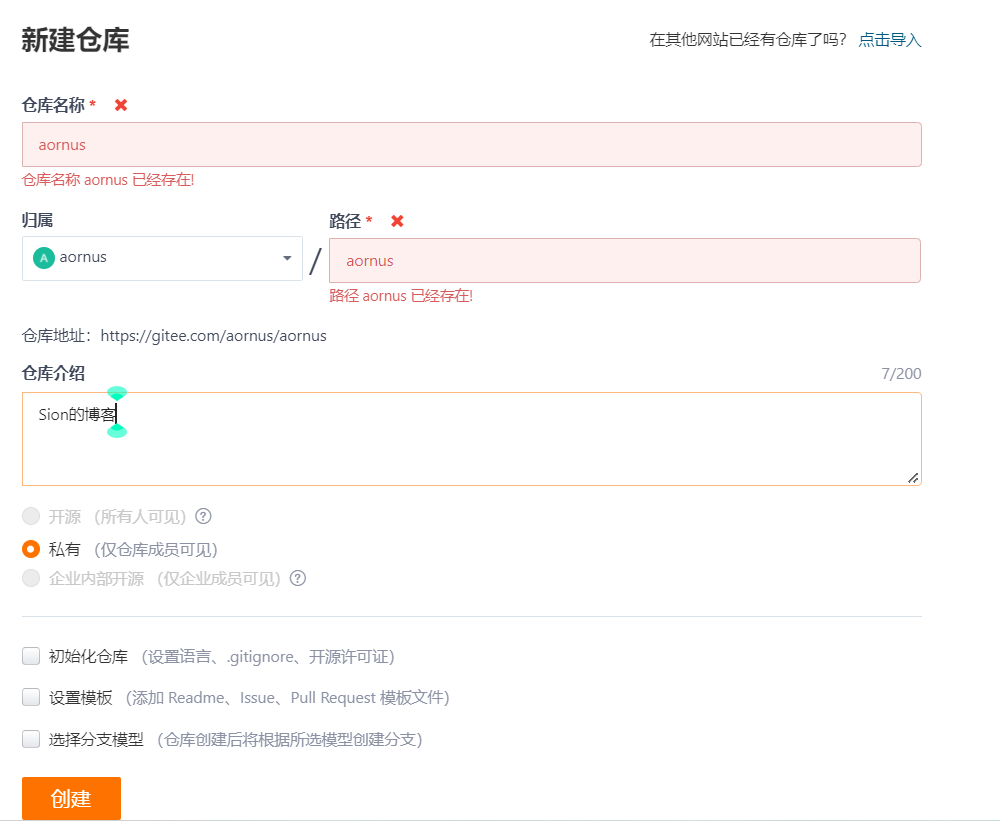The height and width of the screenshot is (821, 1000).
Task: Select the 私有 visibility option
Action: pyautogui.click(x=30, y=548)
